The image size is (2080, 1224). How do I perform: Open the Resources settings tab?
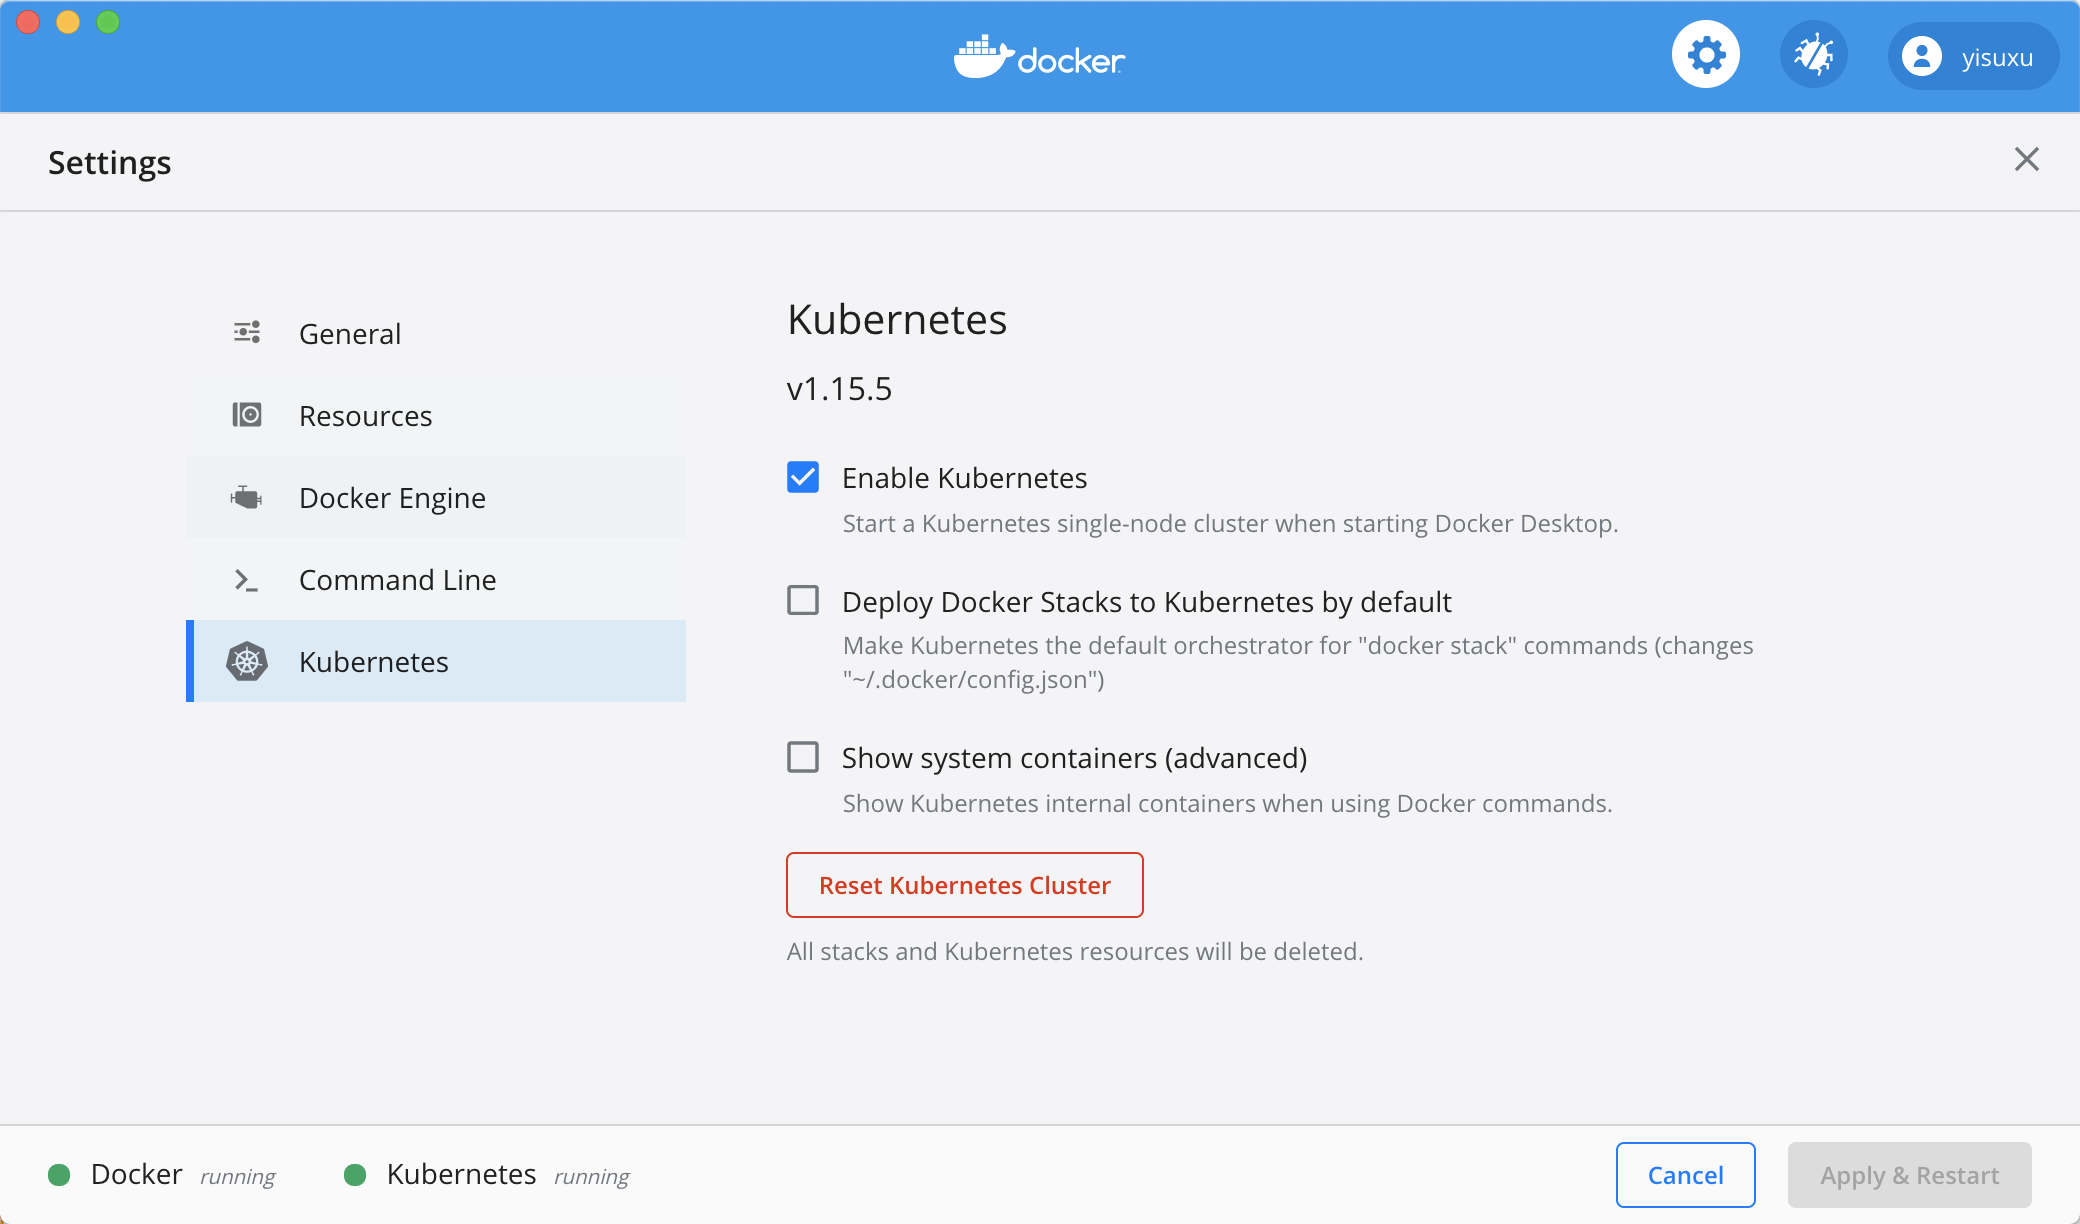[366, 416]
